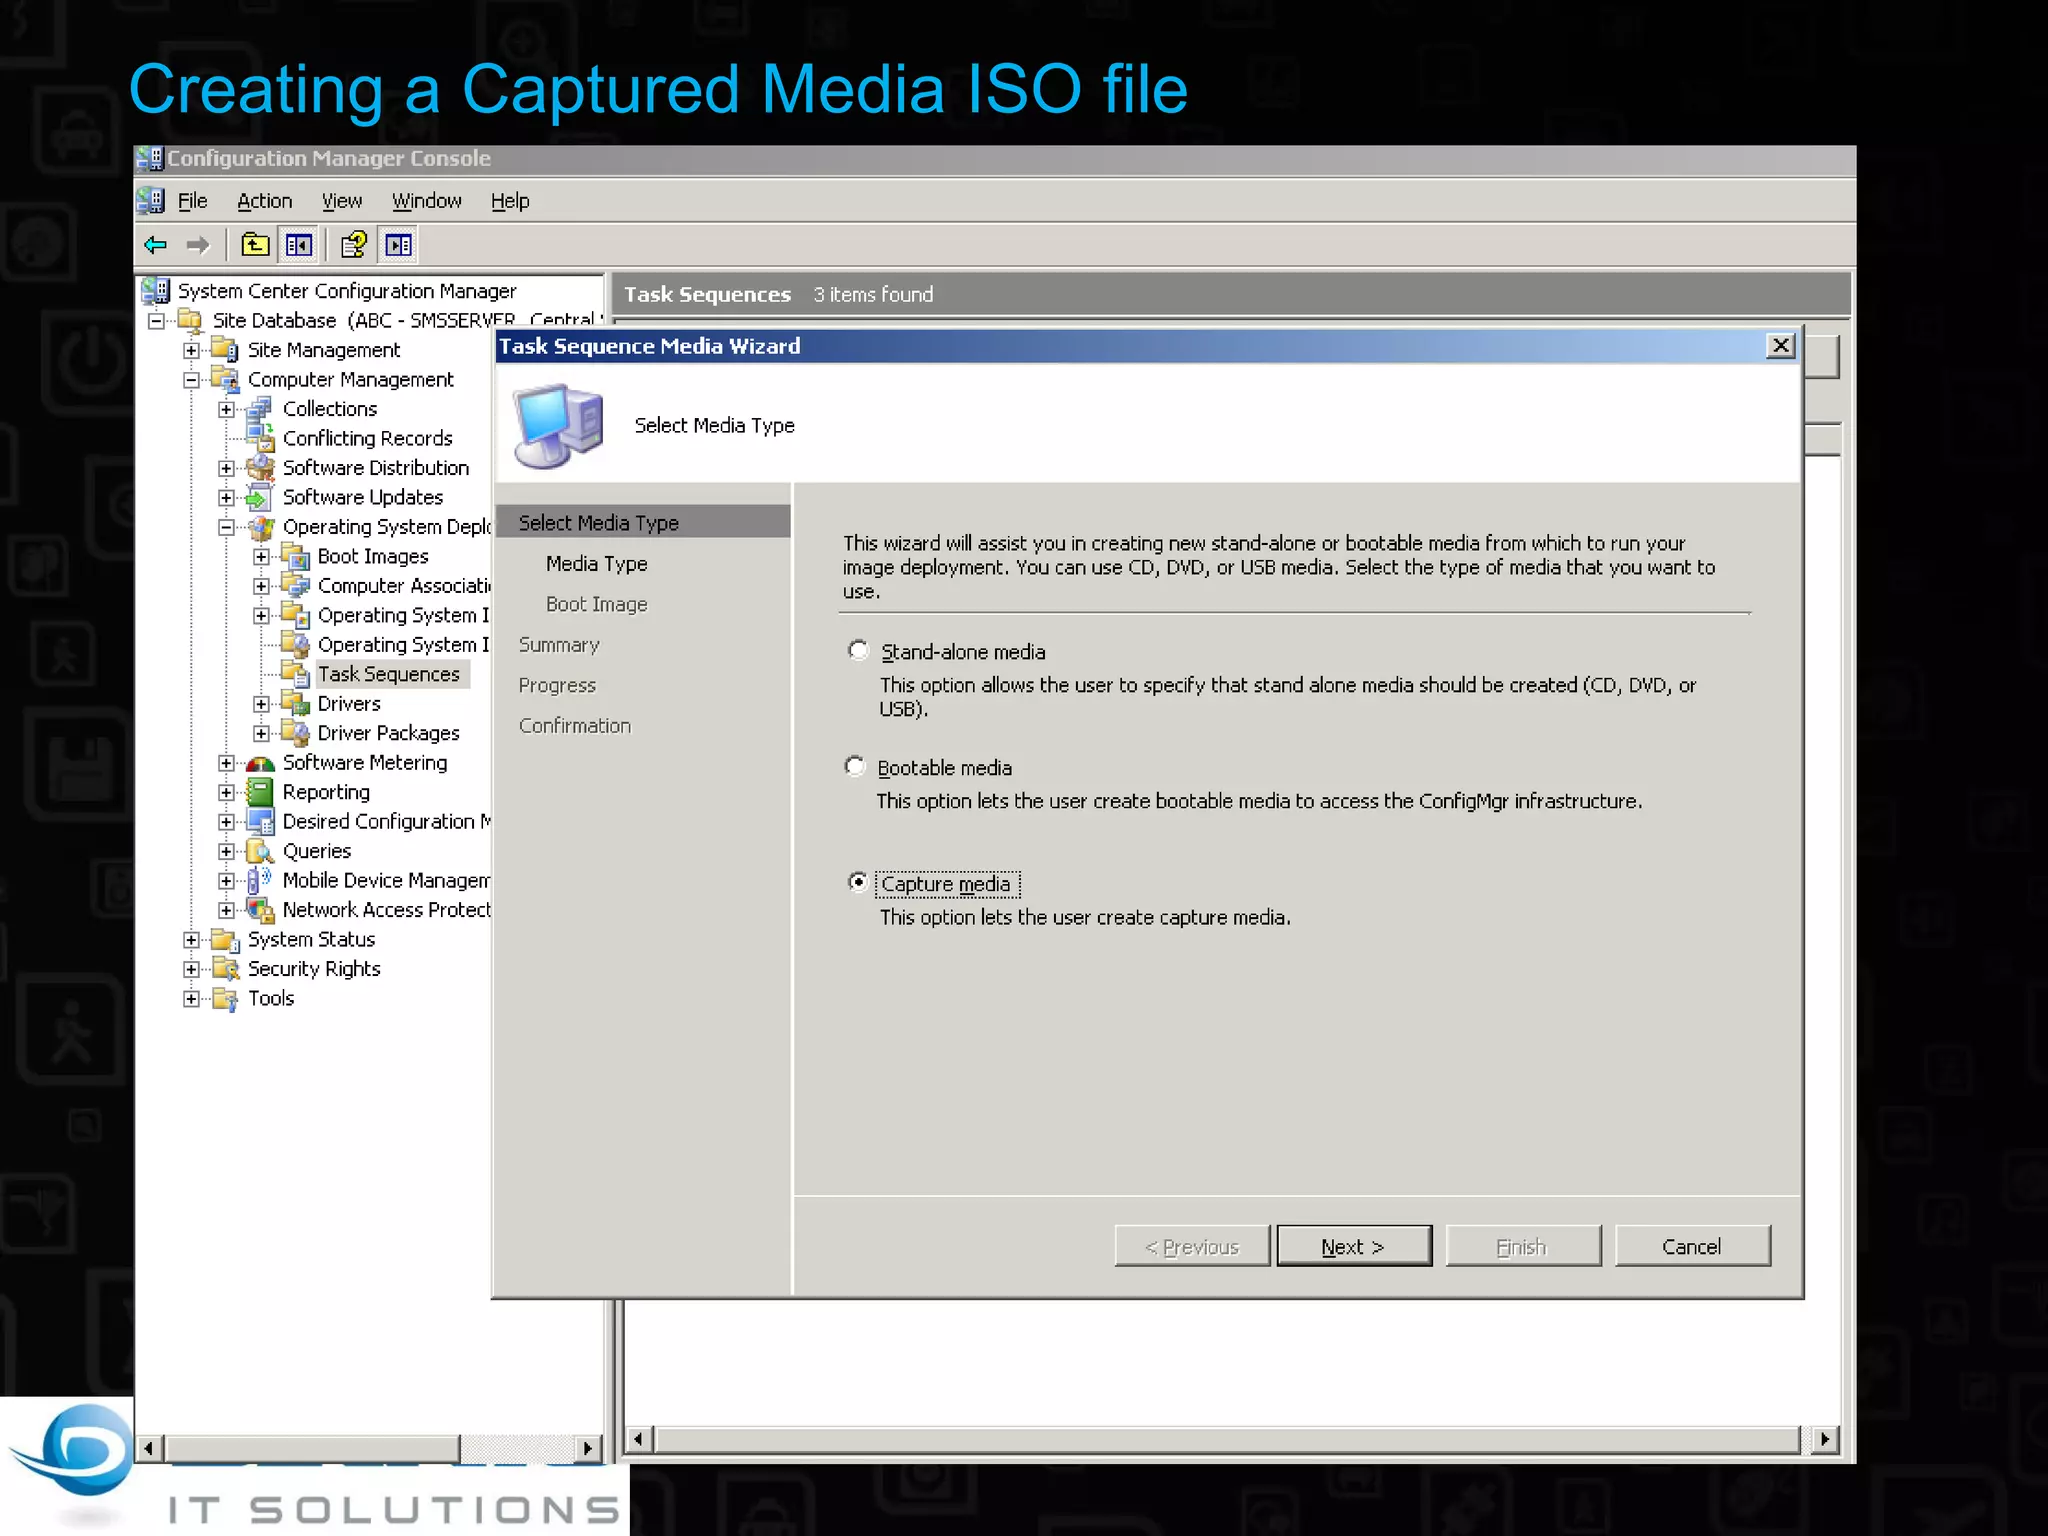Go to the Media Type wizard step

point(596,564)
